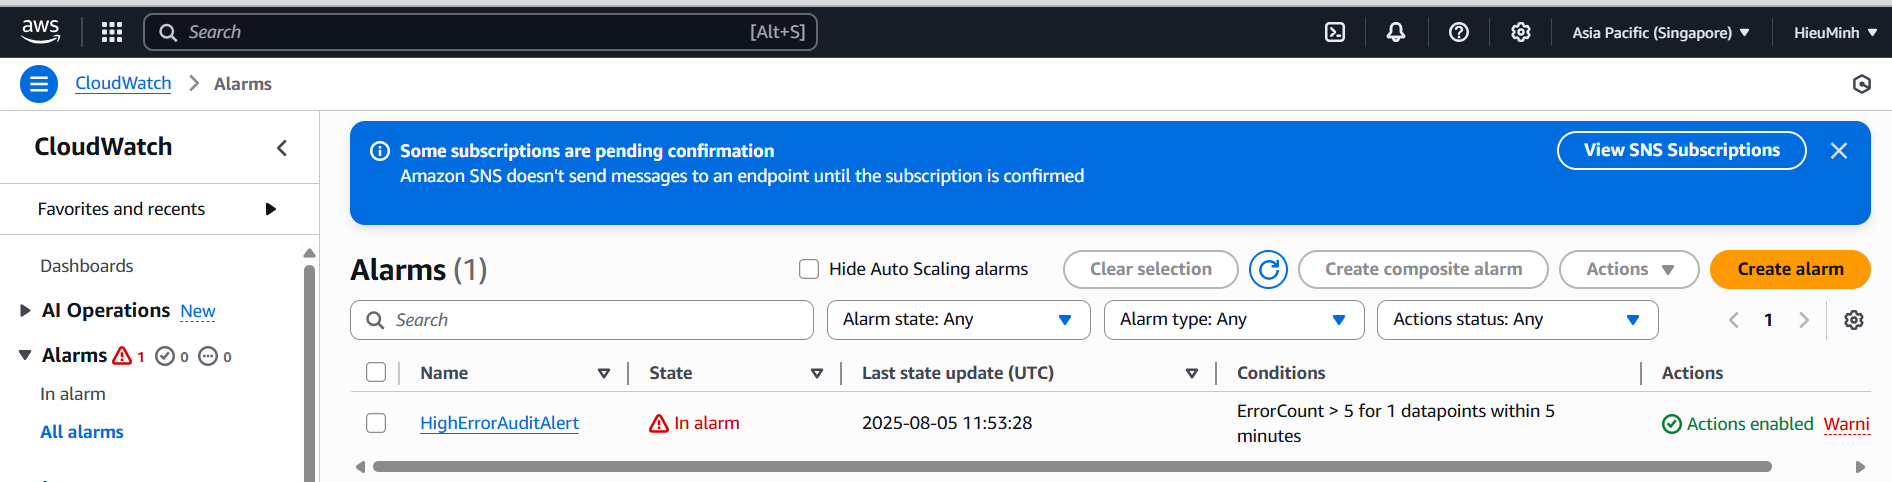1892x482 pixels.
Task: Select the HighErrorAuditAlert row checkbox
Action: 376,423
